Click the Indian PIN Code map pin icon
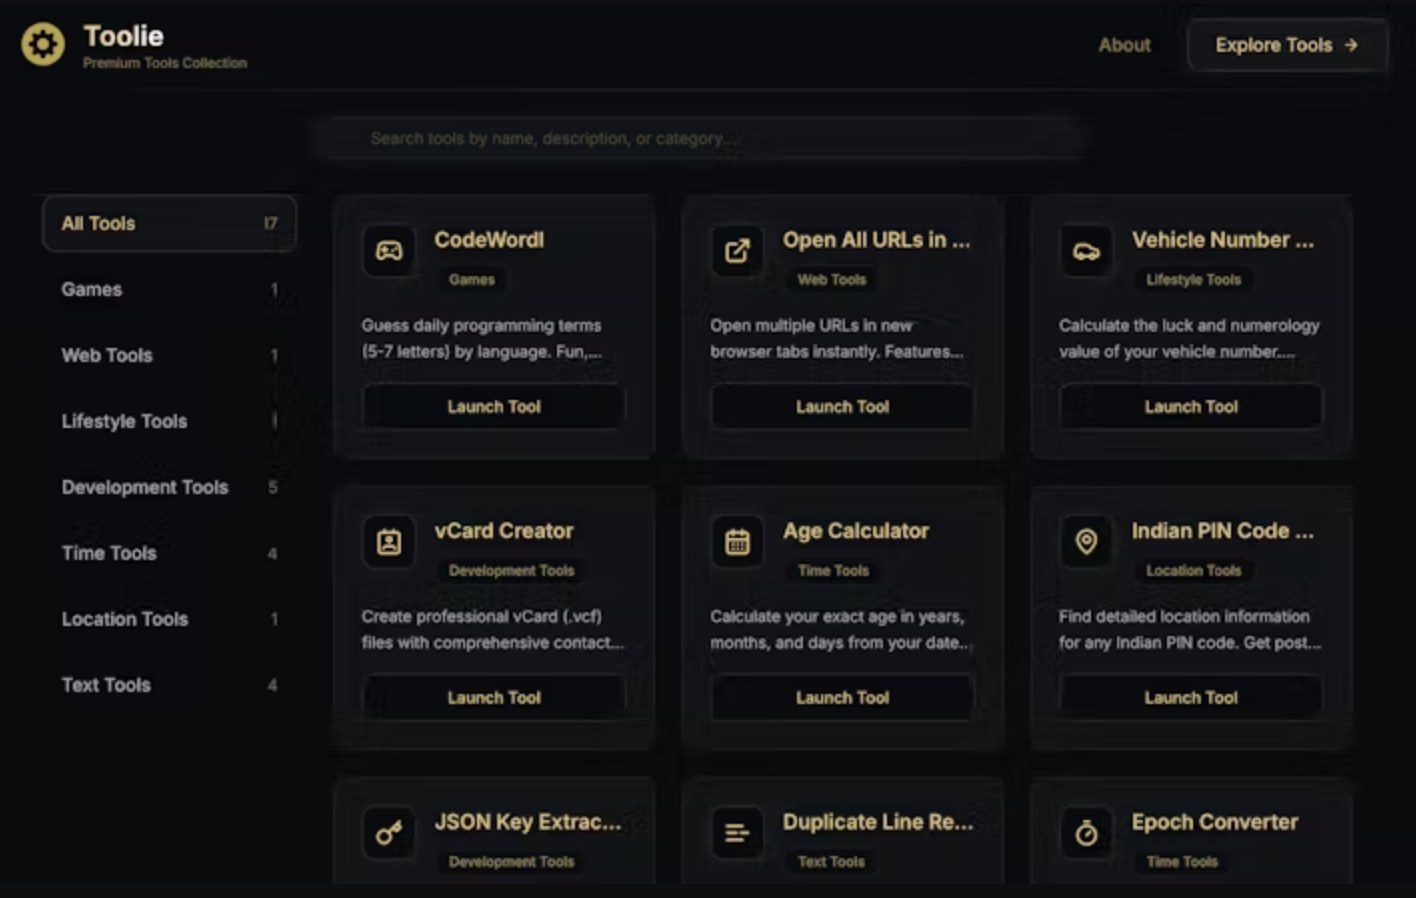 (1086, 542)
